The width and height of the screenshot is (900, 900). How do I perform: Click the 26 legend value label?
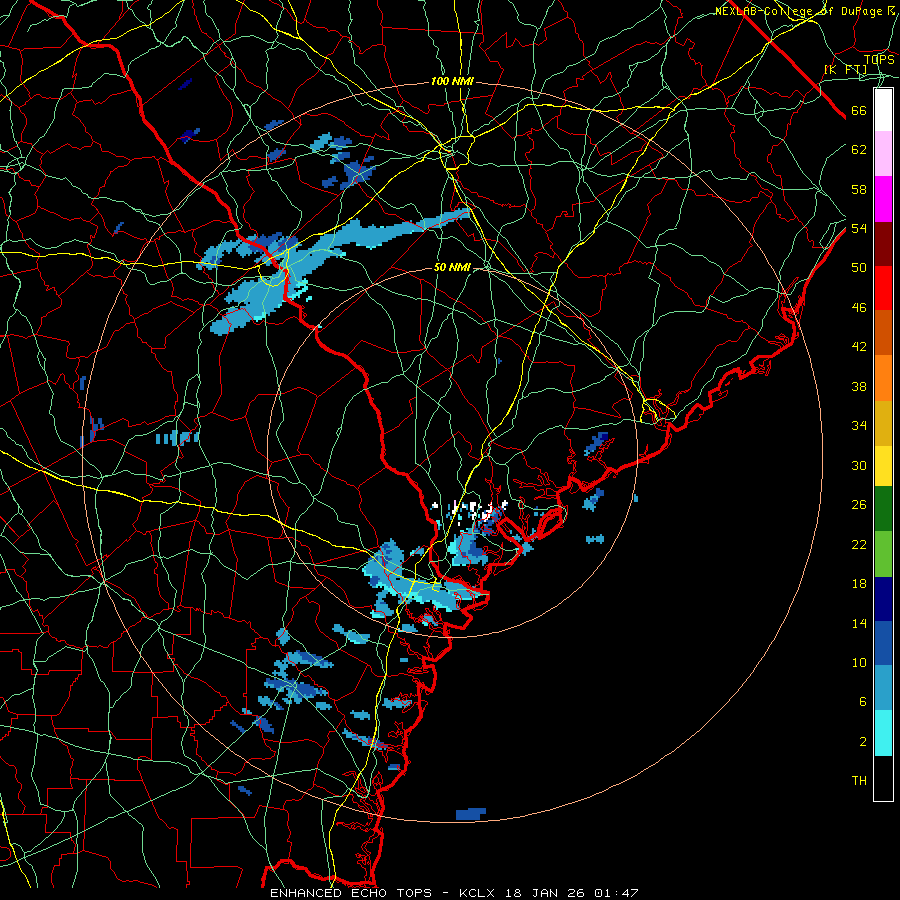tap(859, 505)
